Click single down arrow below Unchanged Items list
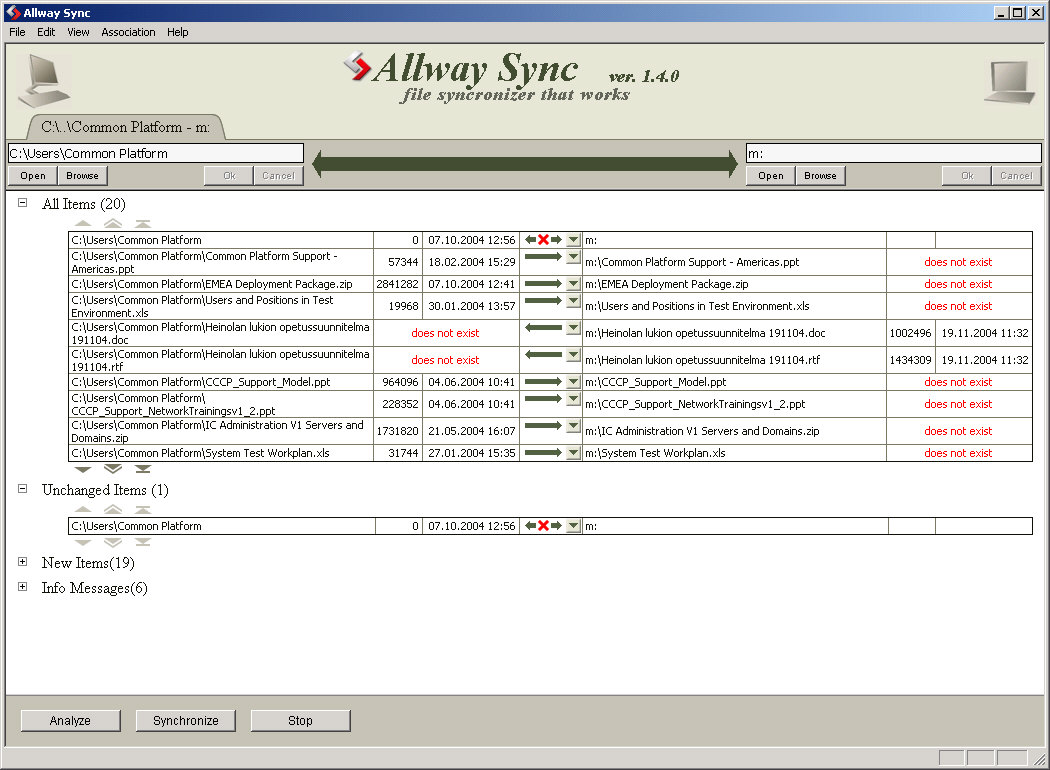 (83, 542)
